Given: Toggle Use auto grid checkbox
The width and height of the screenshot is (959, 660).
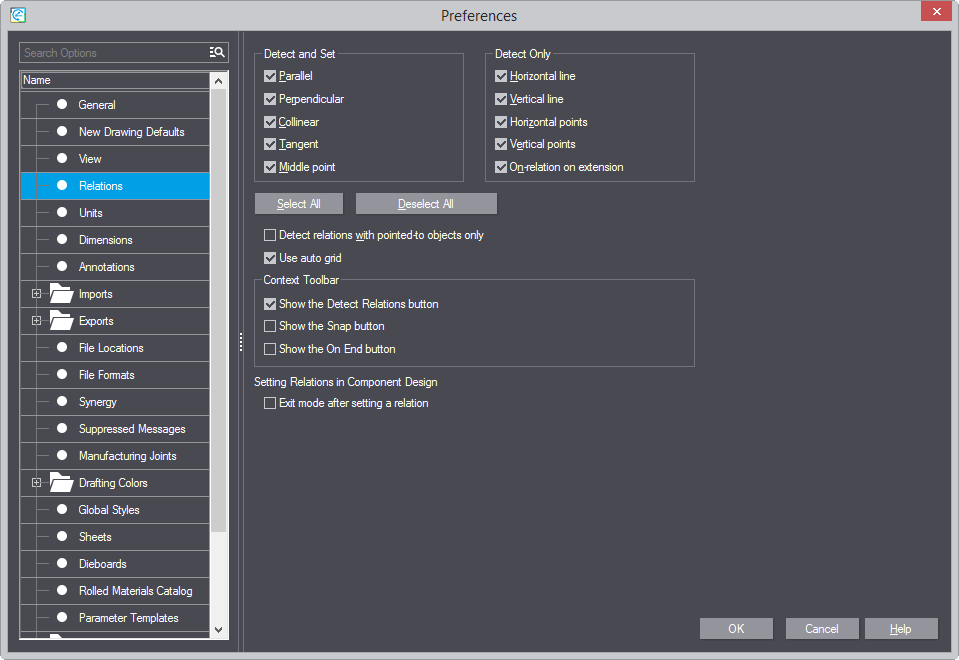Looking at the screenshot, I should (270, 258).
